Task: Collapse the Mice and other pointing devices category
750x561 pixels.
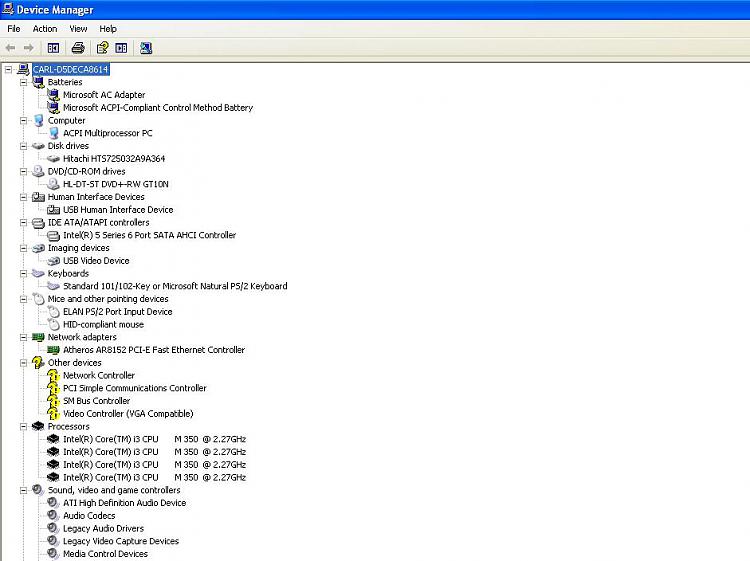Action: (x=23, y=299)
